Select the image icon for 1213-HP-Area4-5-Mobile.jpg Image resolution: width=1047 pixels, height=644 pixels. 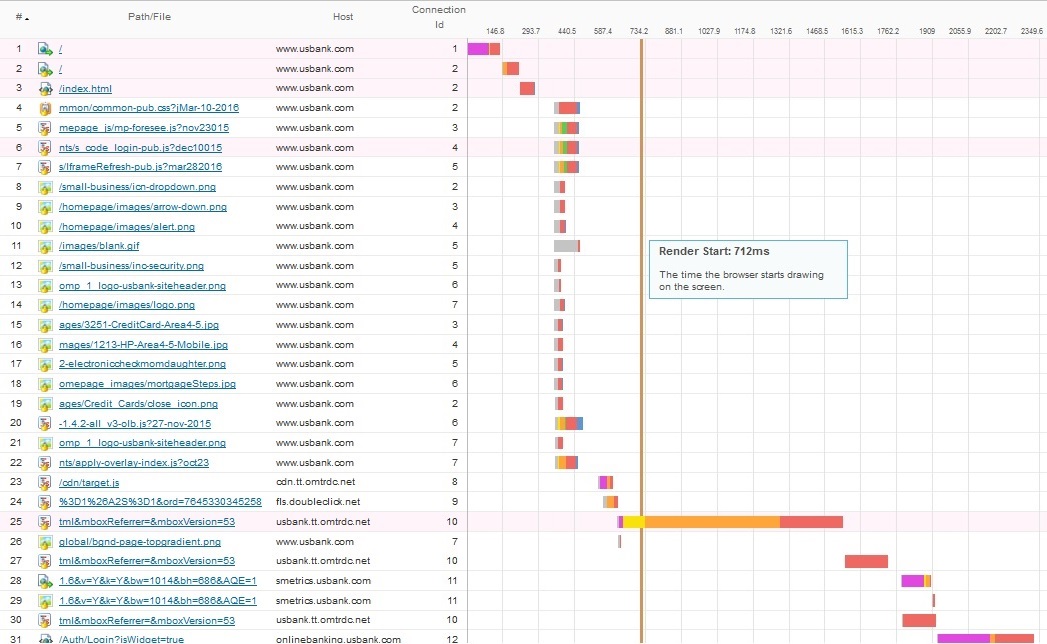45,345
